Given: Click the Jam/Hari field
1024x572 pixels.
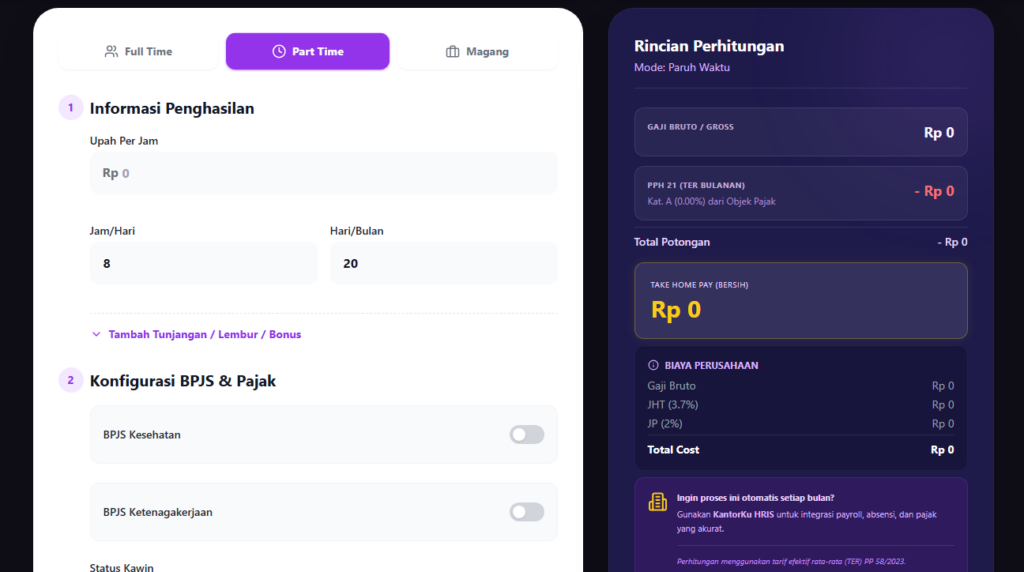Looking at the screenshot, I should pyautogui.click(x=204, y=264).
